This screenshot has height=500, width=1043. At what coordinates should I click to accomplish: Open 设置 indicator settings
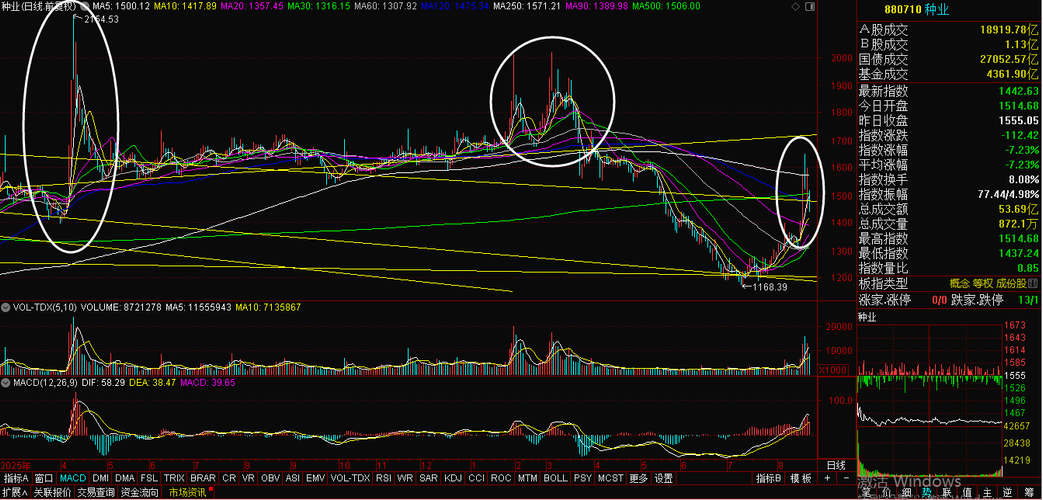pyautogui.click(x=663, y=478)
